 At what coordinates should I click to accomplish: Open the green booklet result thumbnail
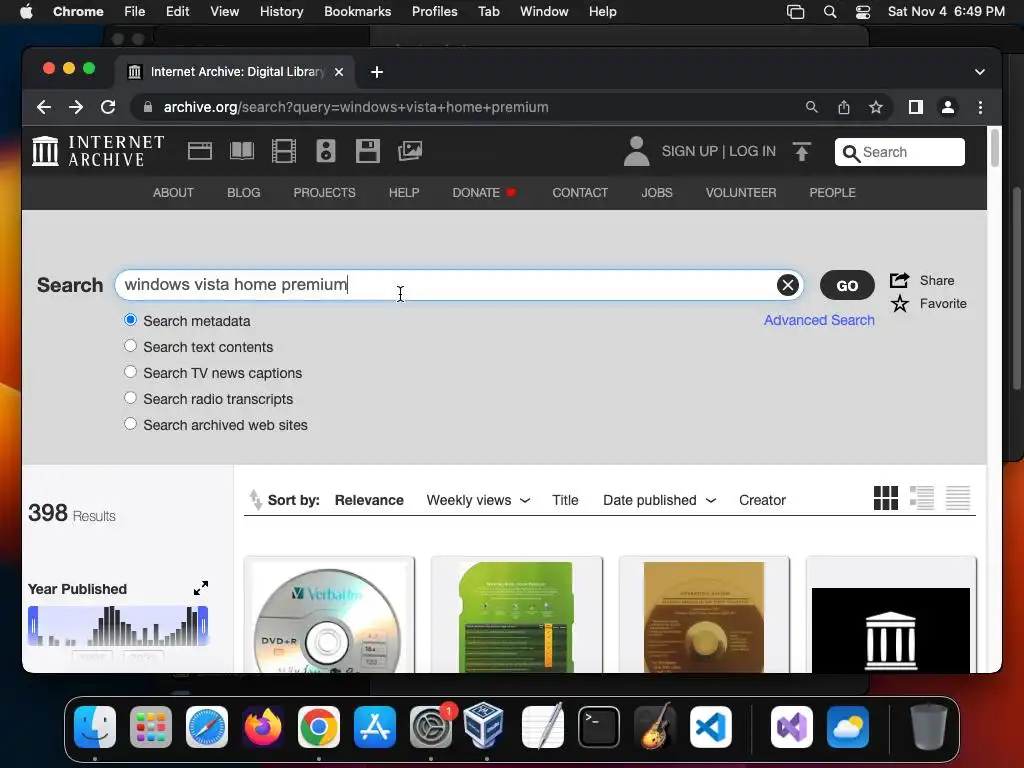pyautogui.click(x=517, y=617)
